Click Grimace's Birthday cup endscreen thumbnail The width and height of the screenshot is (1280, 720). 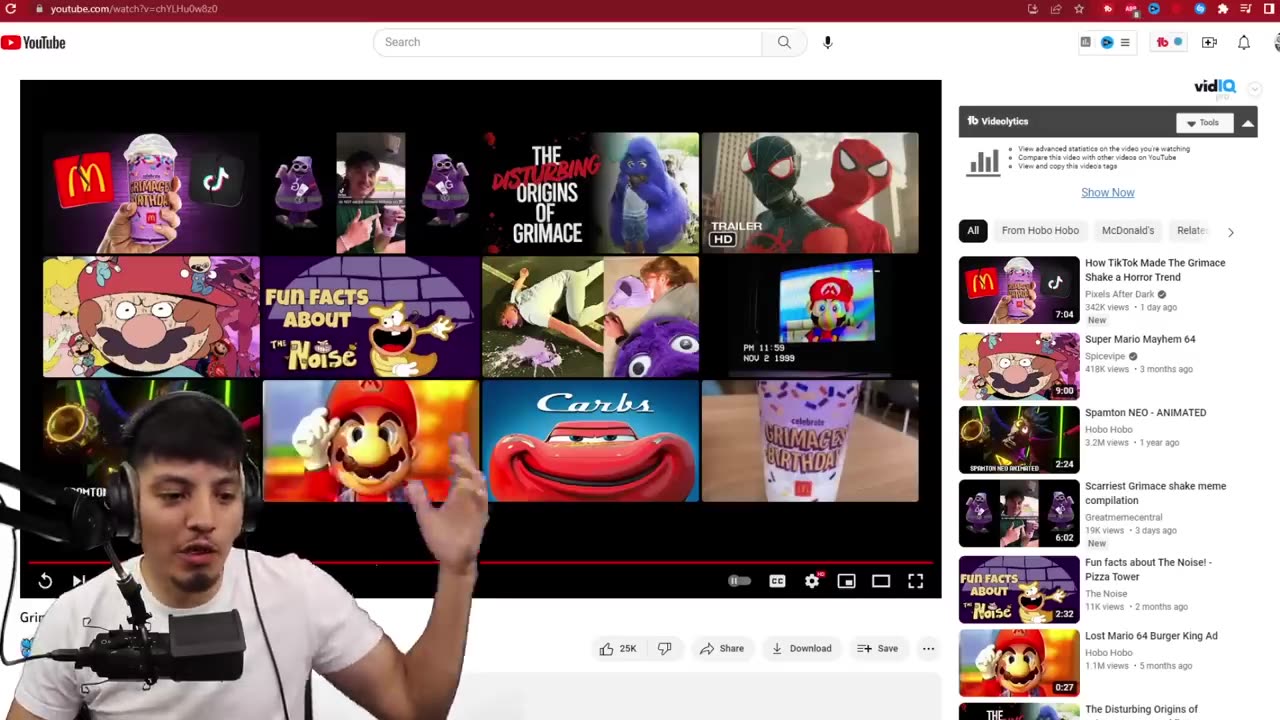(810, 440)
